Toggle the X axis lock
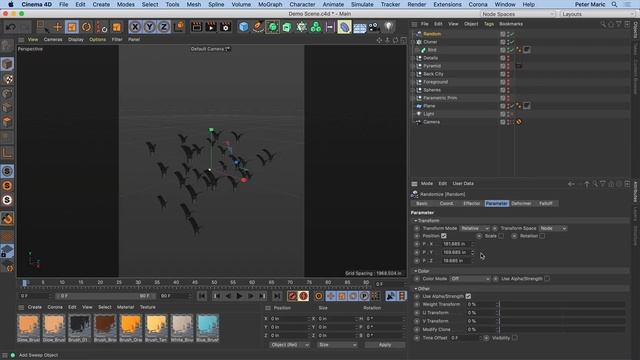 click(x=135, y=27)
